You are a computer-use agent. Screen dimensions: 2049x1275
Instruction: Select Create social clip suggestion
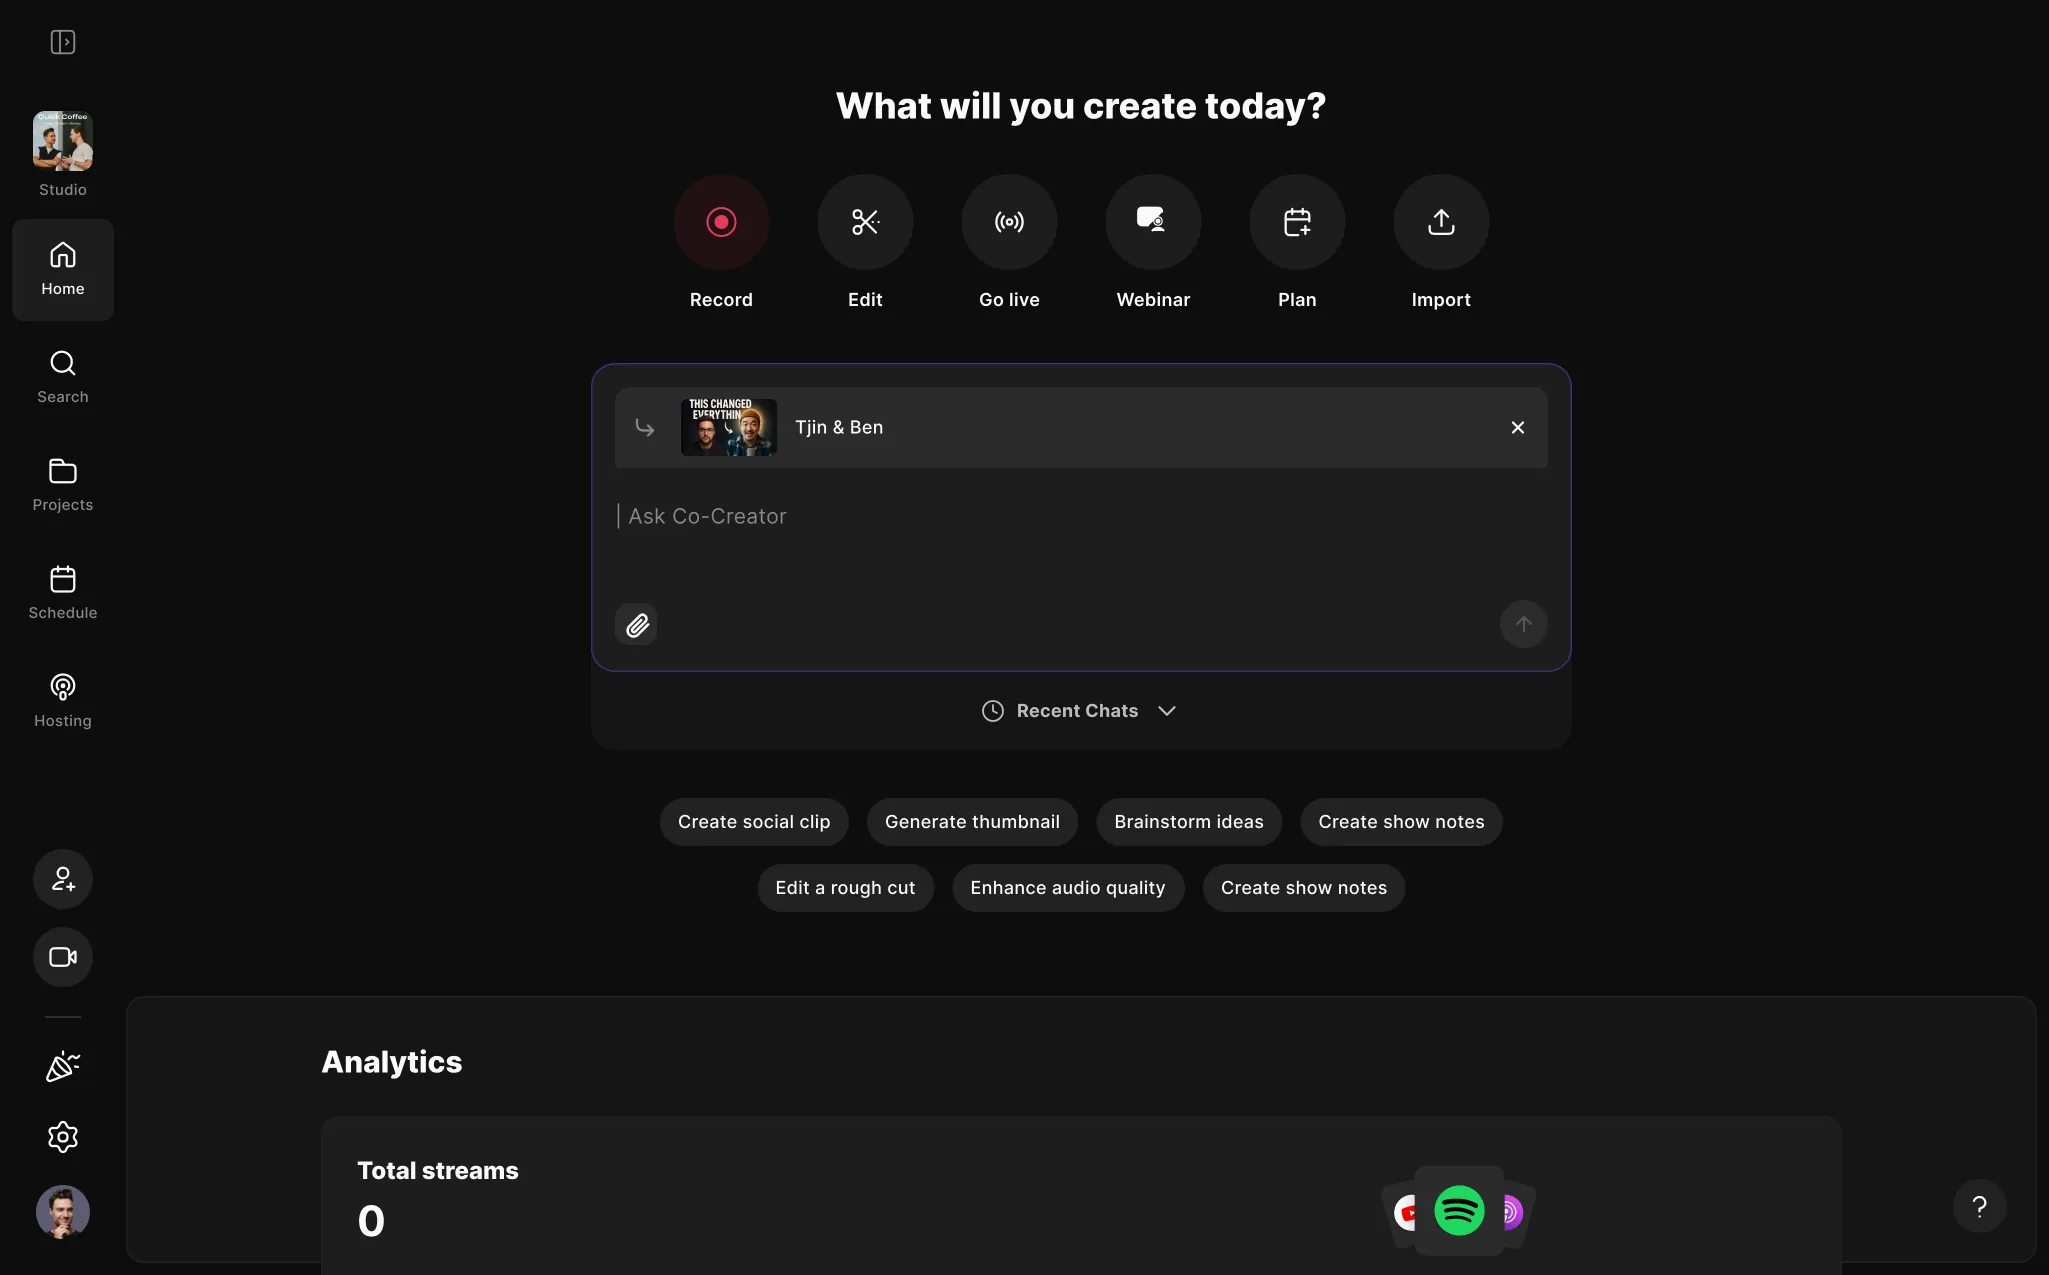[x=754, y=822]
